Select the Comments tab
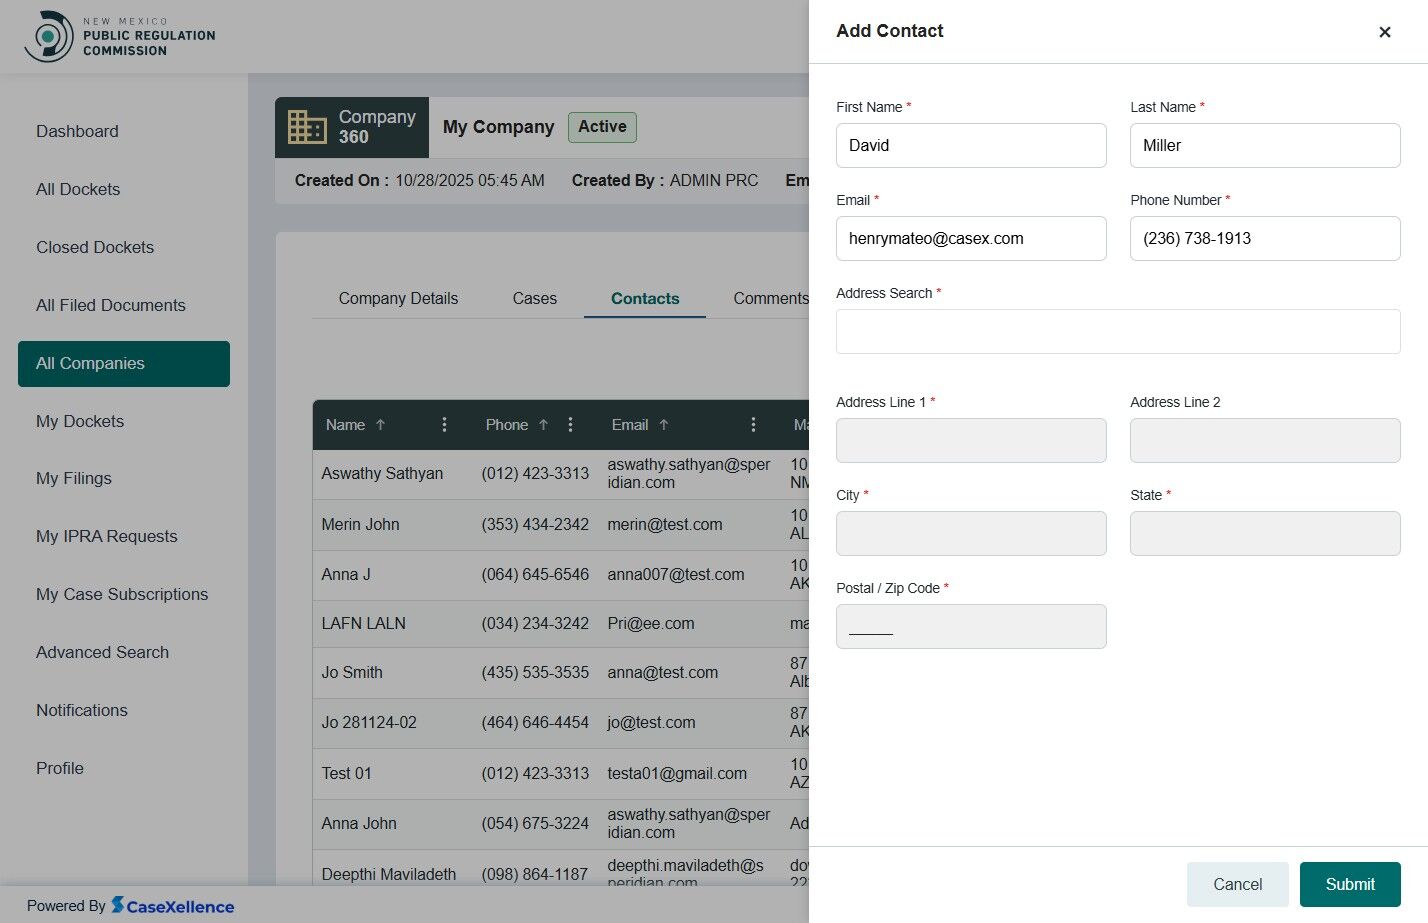The image size is (1428, 923). click(770, 298)
